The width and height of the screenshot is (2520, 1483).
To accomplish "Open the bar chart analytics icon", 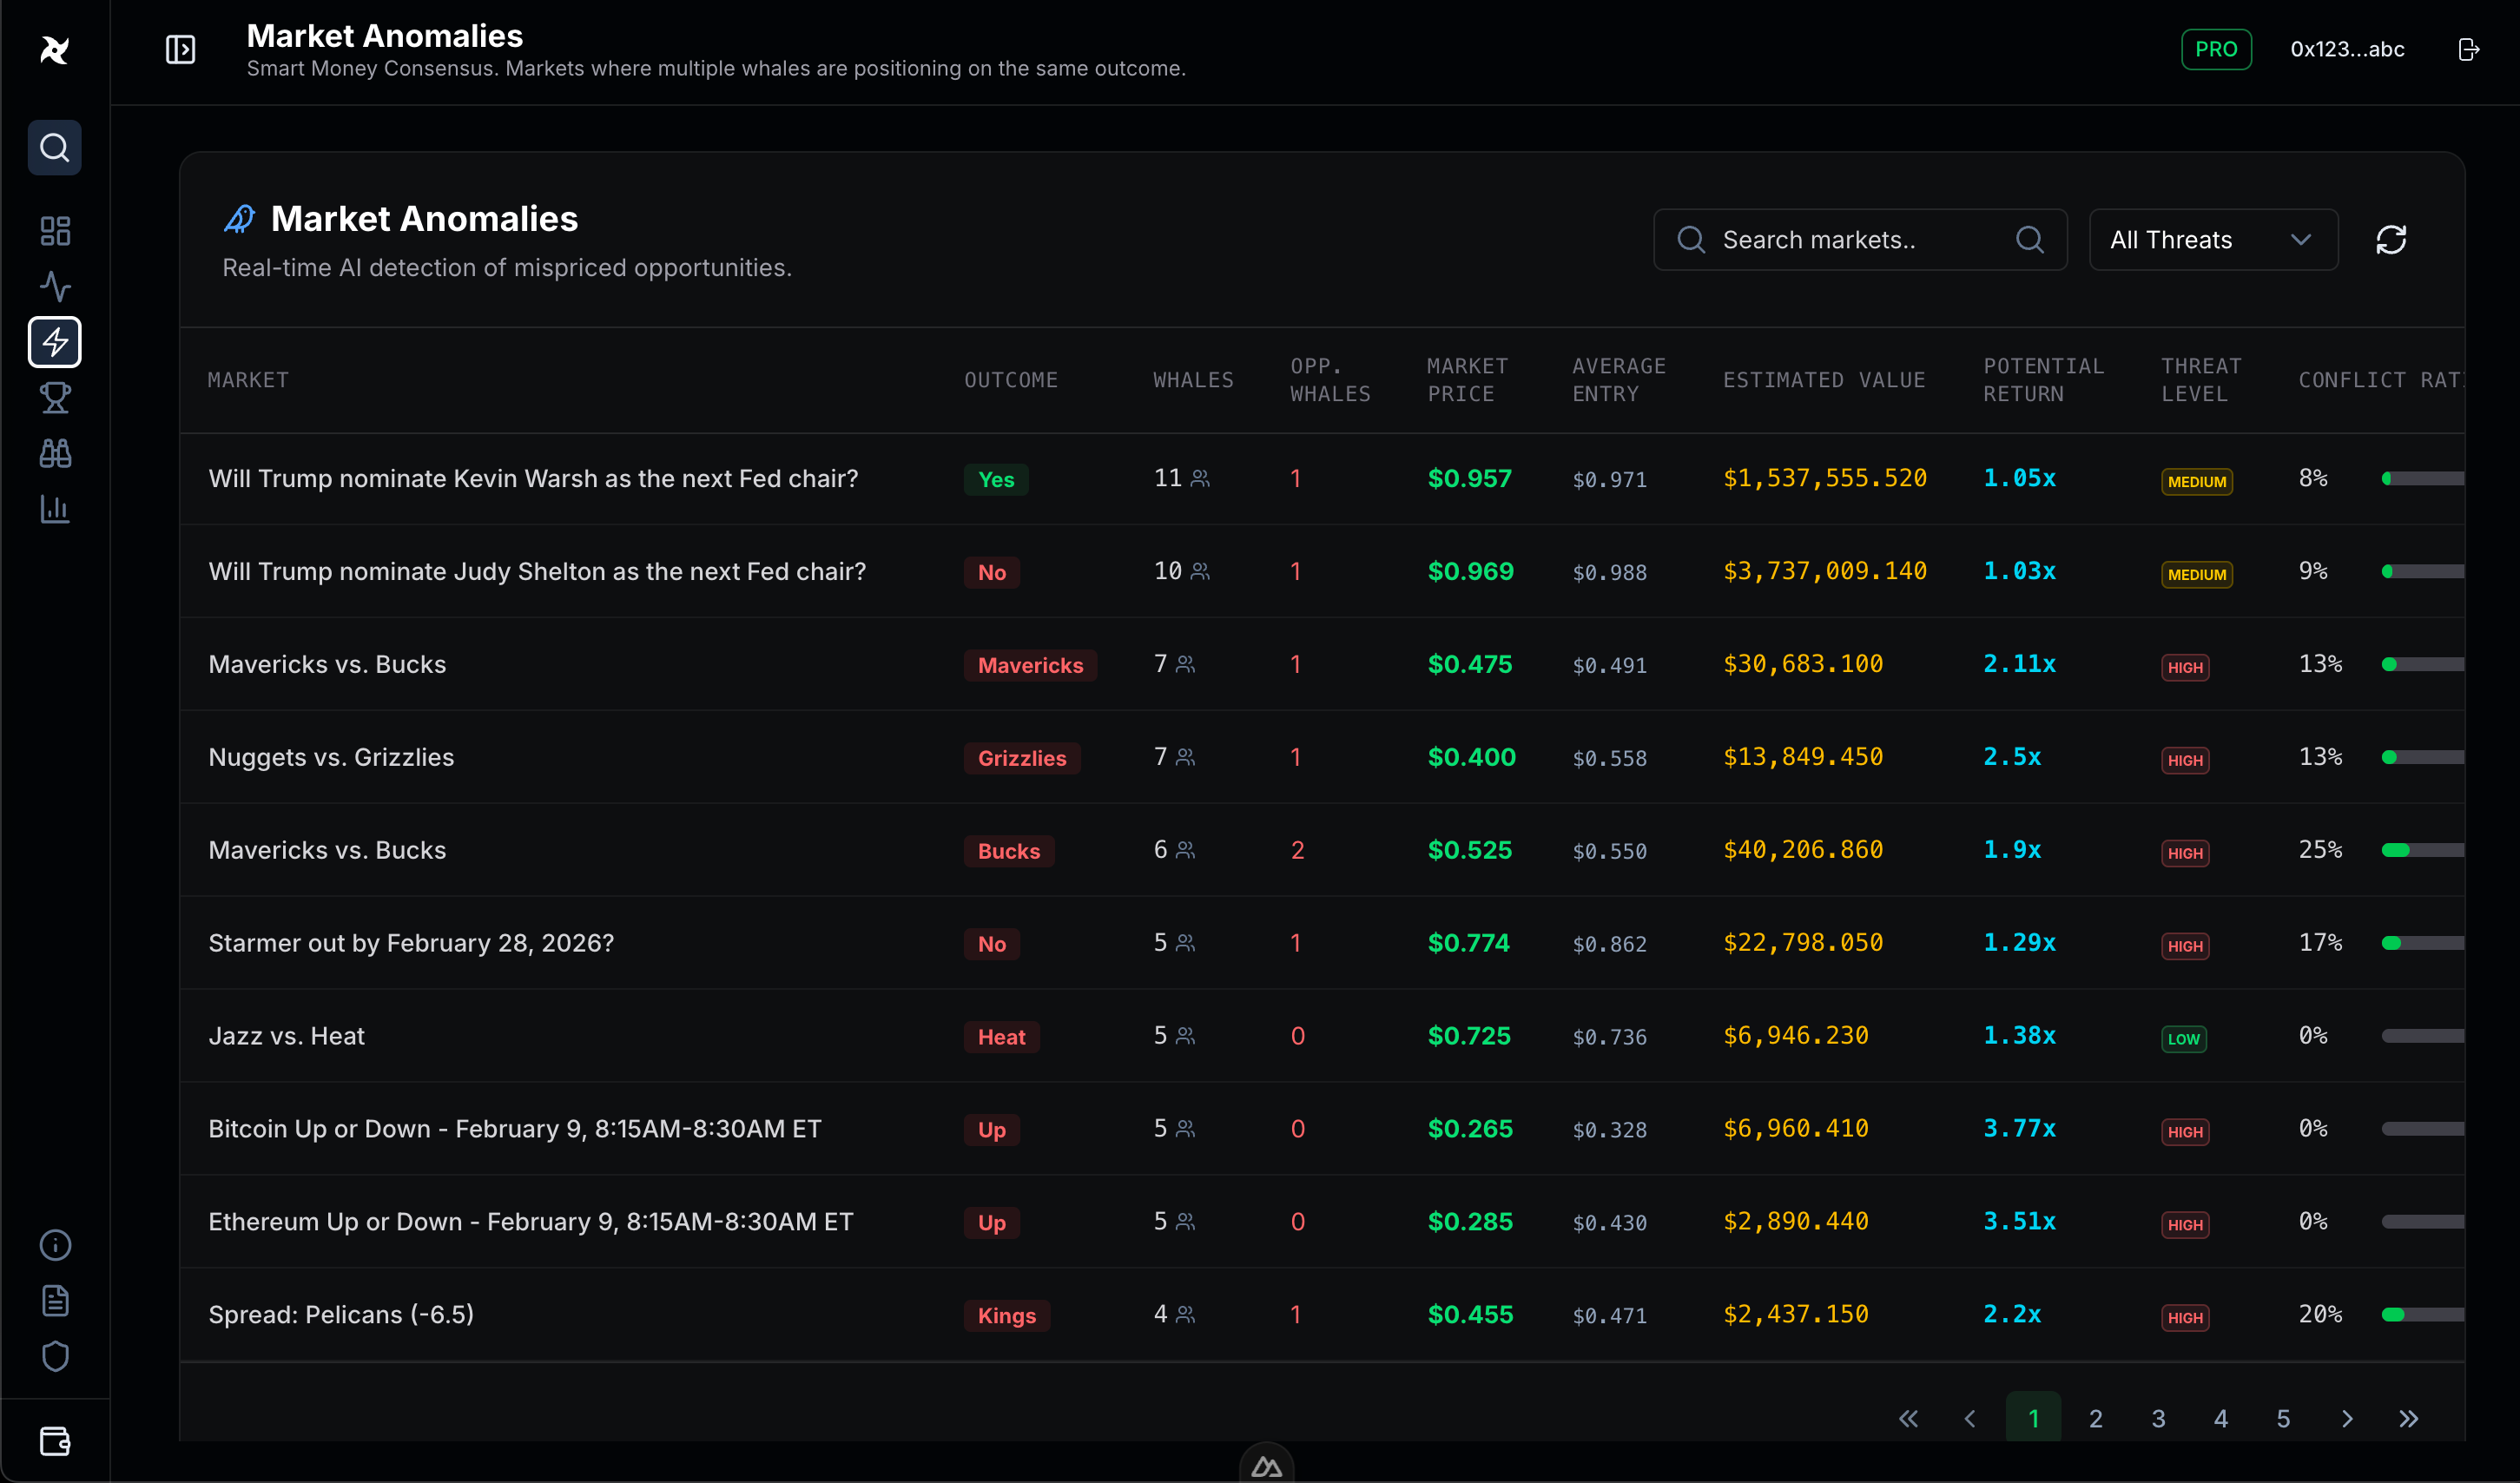I will [x=55, y=509].
